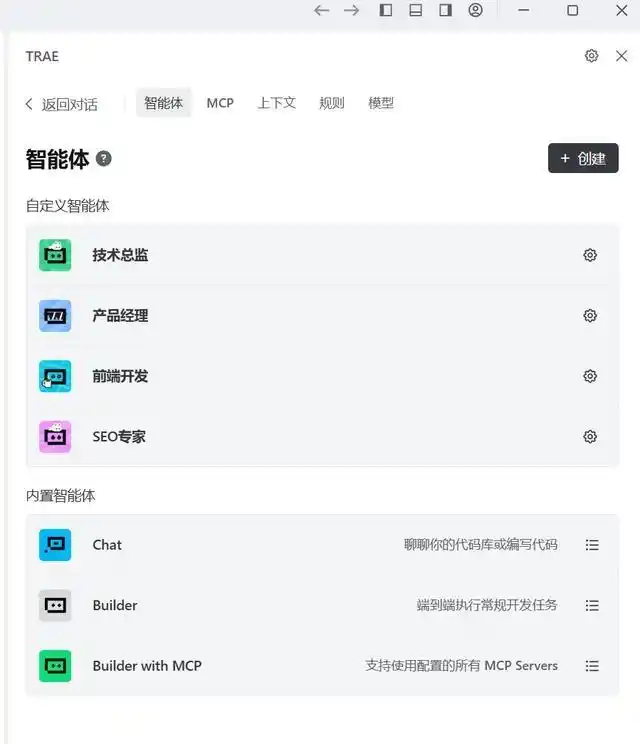Click the Chat agent icon
640x744 pixels.
[x=55, y=545]
